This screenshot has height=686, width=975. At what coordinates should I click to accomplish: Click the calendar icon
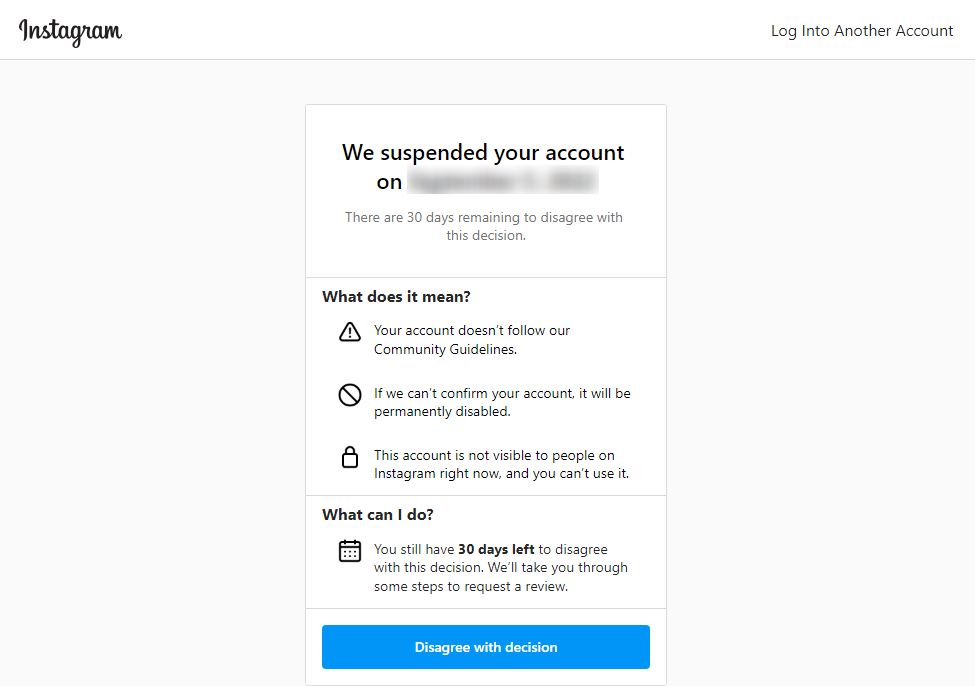point(349,550)
